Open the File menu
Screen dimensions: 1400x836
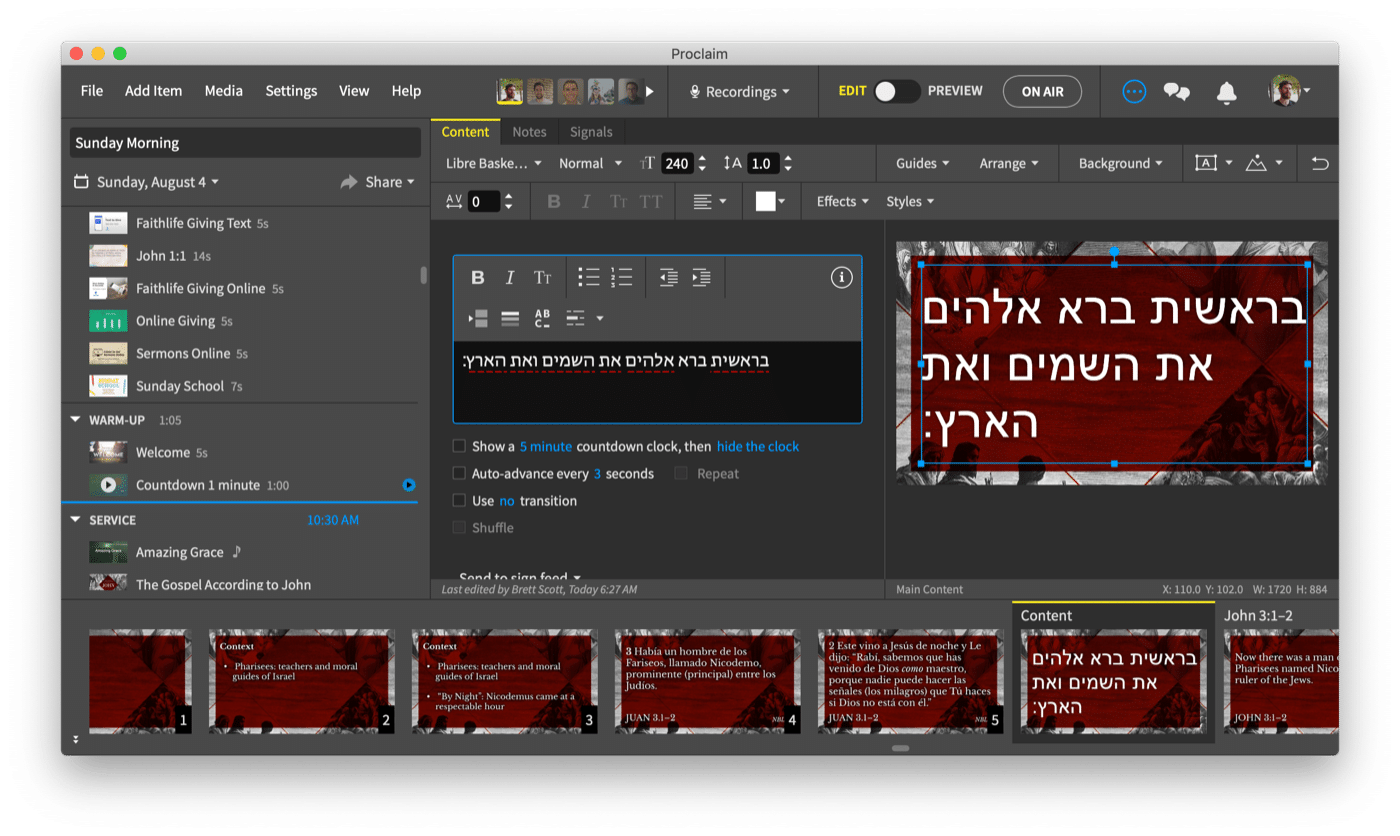click(x=92, y=90)
